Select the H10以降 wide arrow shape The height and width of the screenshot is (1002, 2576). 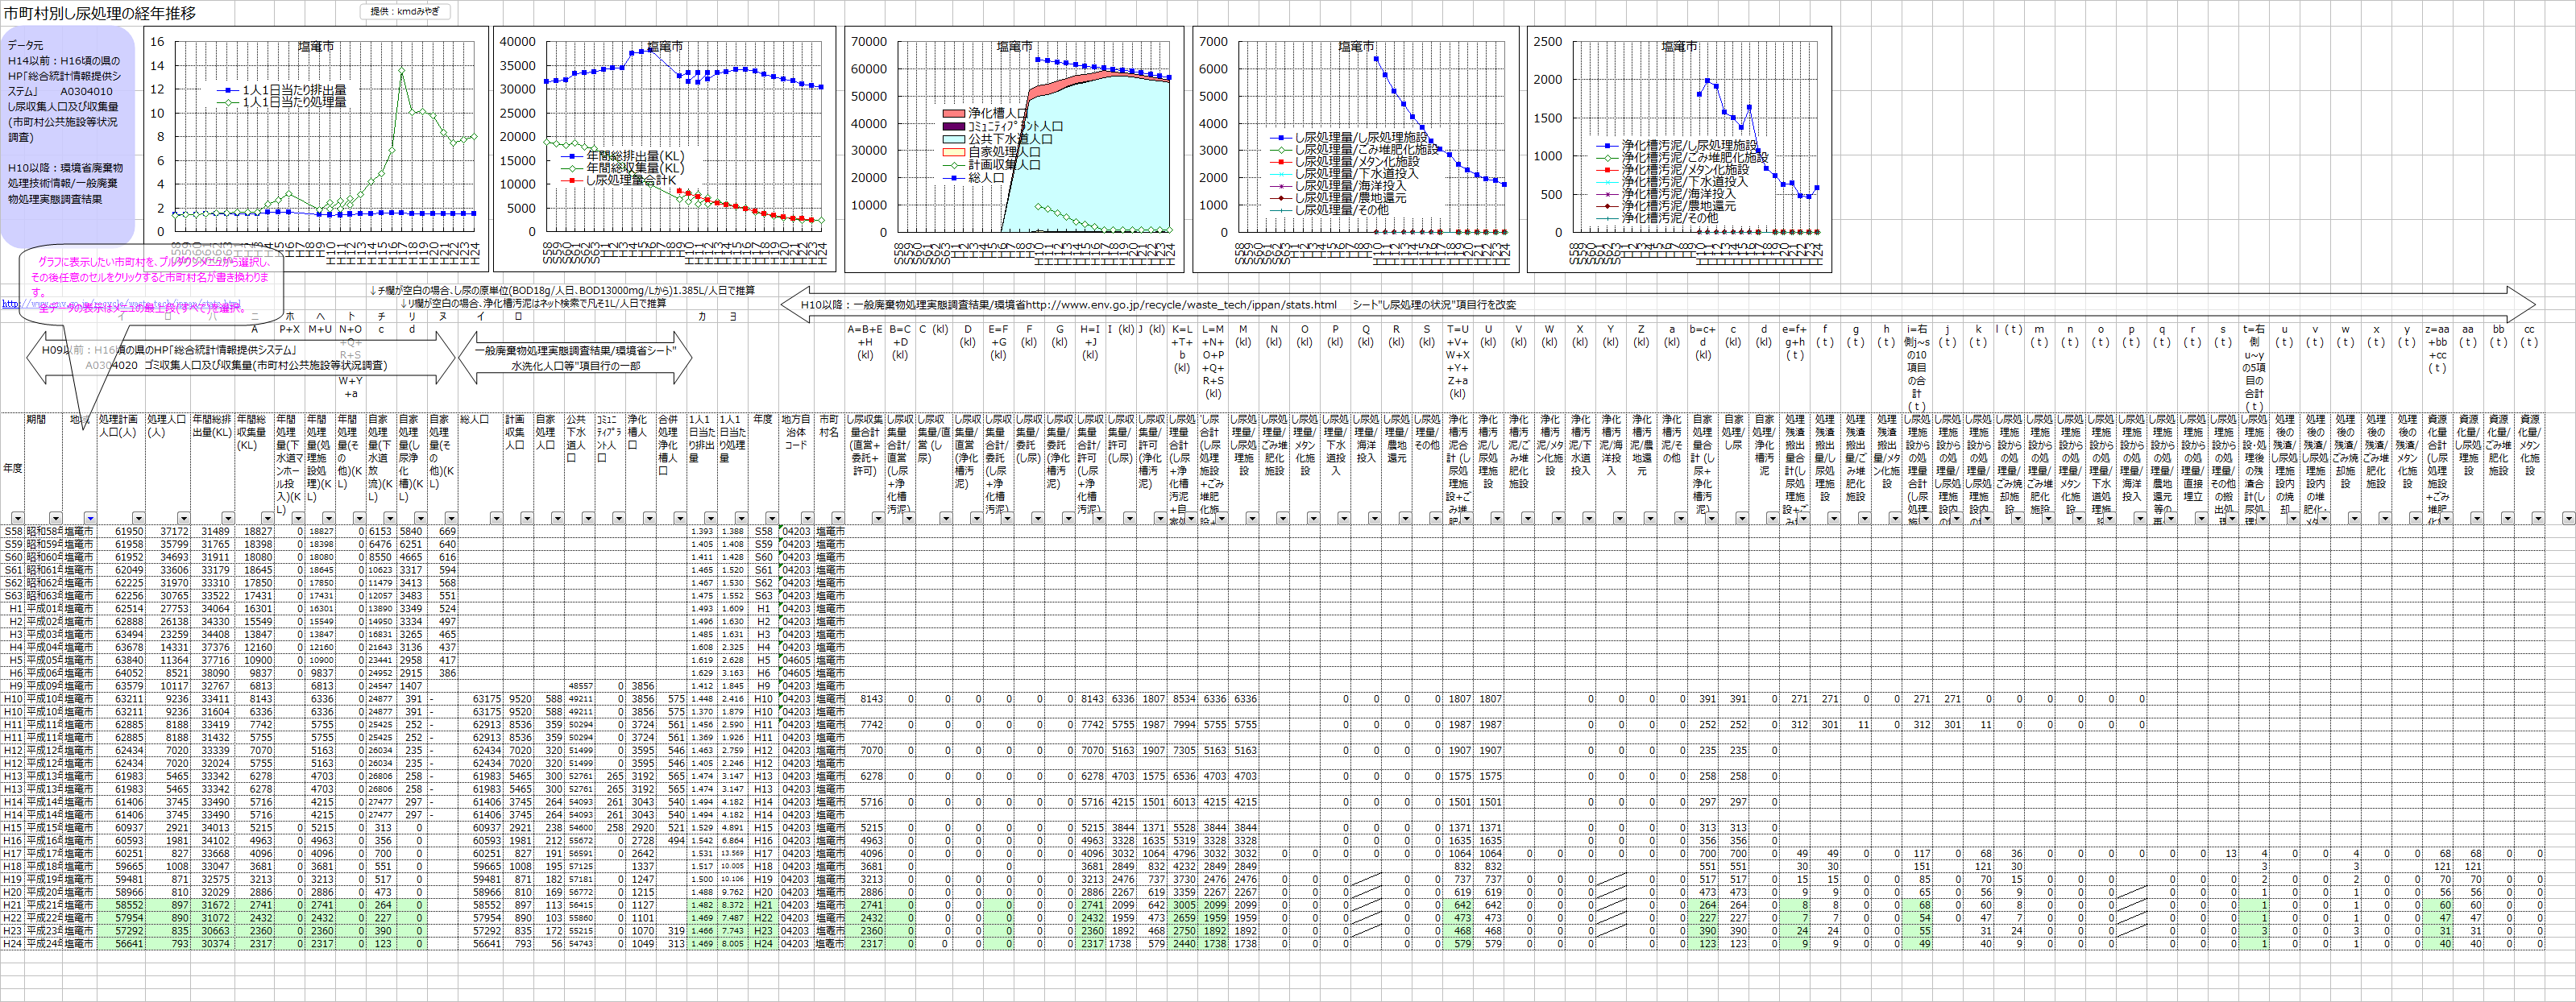(x=1657, y=304)
